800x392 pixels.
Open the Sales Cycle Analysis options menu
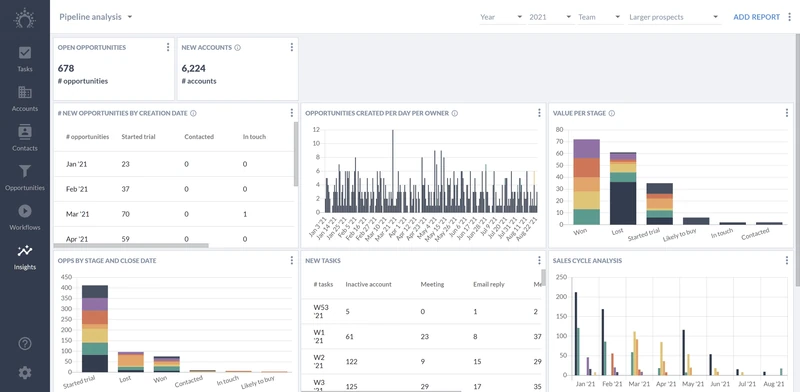(787, 260)
